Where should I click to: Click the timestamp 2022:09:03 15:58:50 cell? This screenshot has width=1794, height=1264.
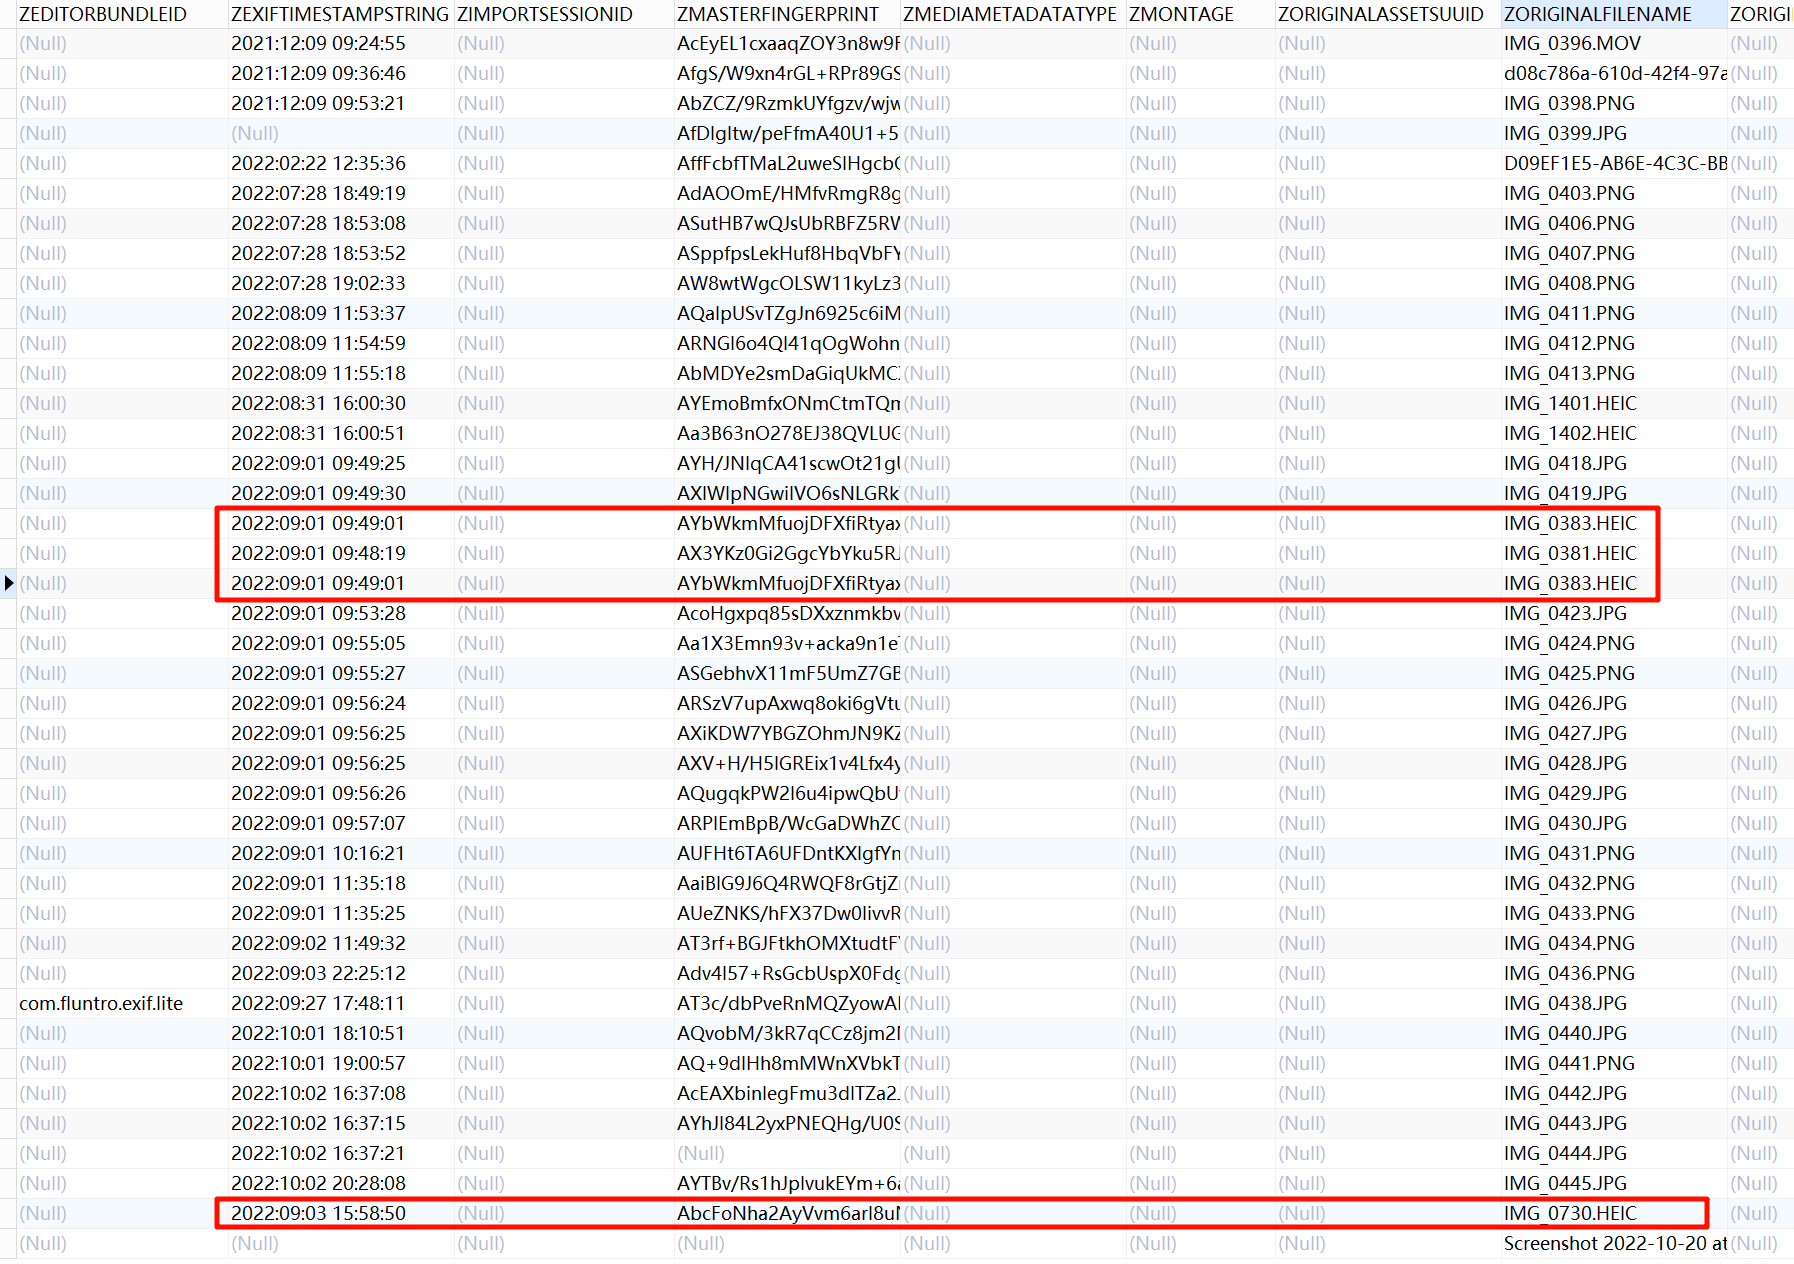tap(318, 1213)
